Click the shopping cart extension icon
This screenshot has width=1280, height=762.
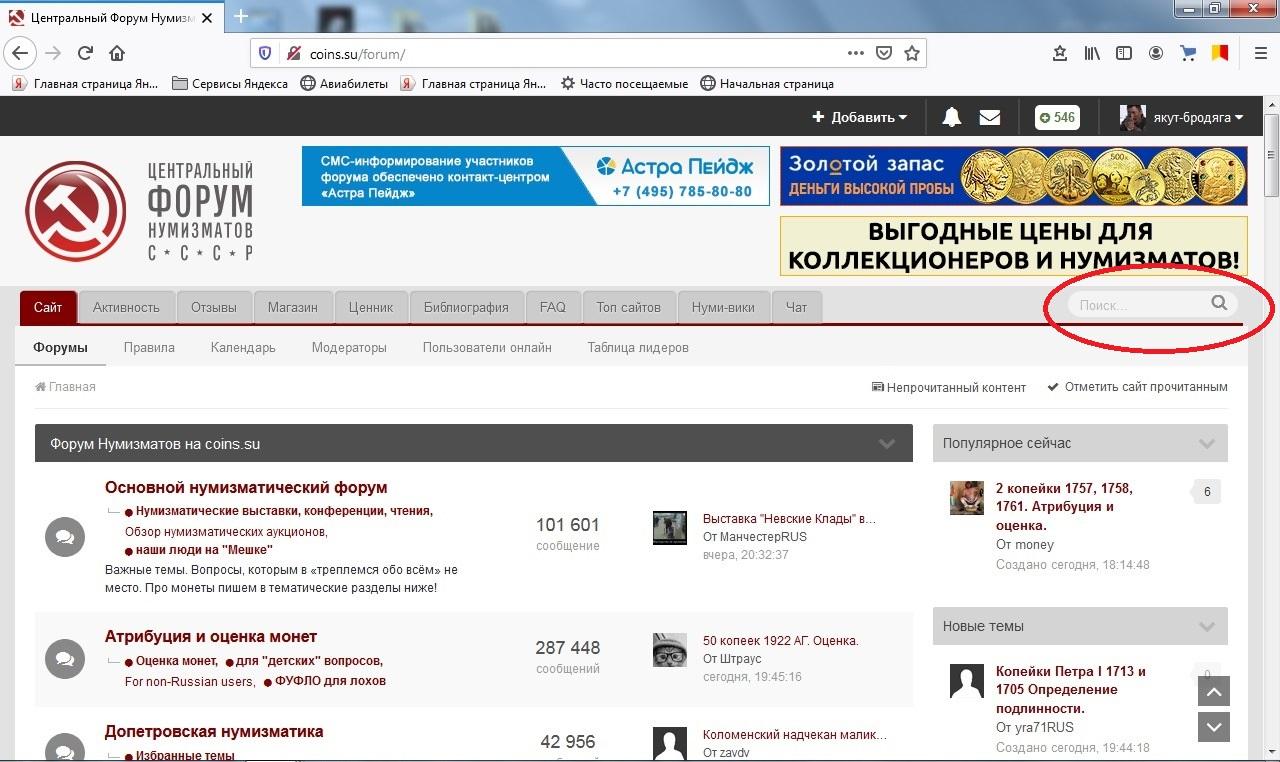pos(1188,53)
